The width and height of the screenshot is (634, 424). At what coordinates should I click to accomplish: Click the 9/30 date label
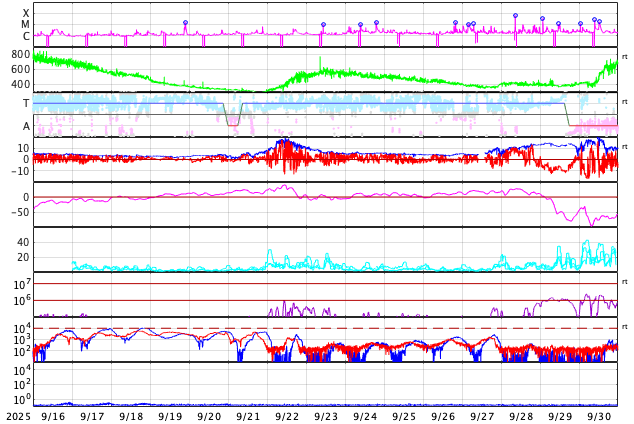[599, 416]
